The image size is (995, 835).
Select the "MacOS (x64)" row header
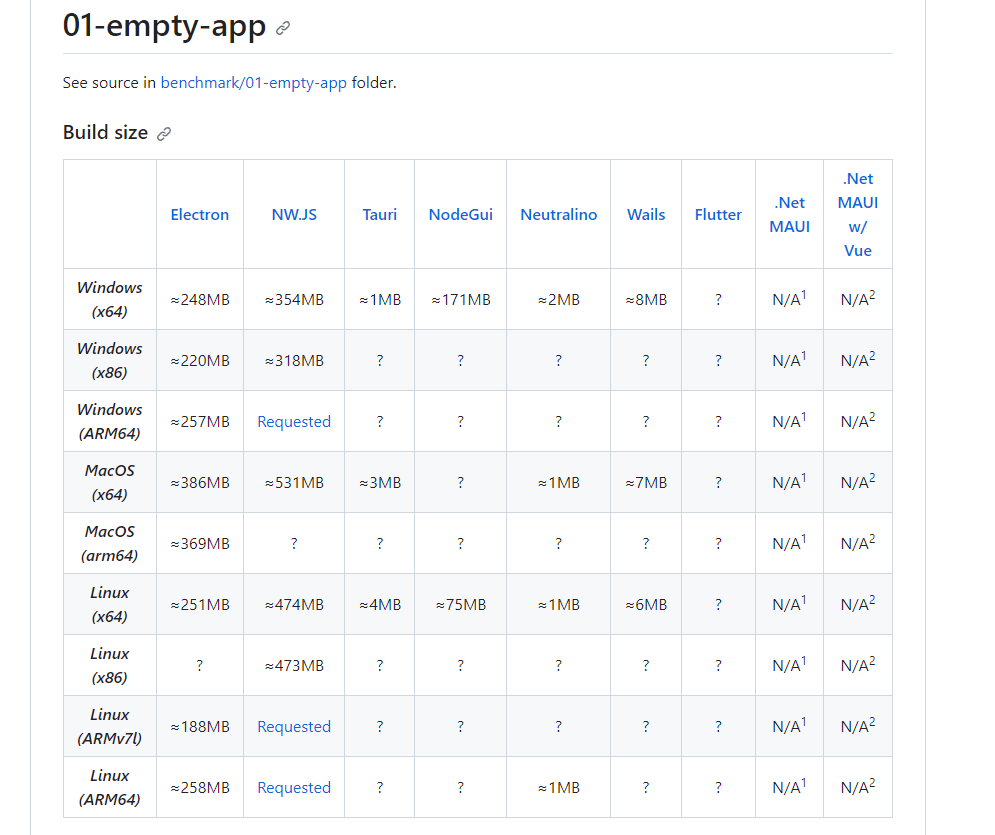pyautogui.click(x=110, y=483)
